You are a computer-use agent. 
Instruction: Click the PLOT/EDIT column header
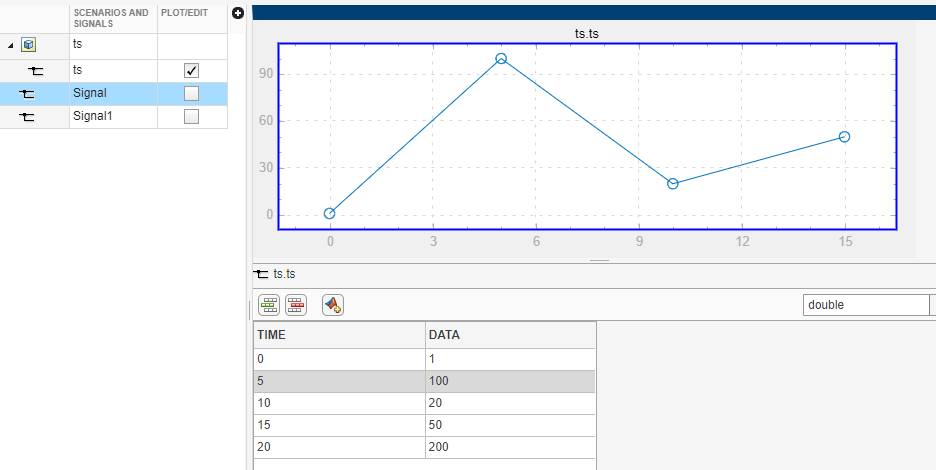point(192,18)
